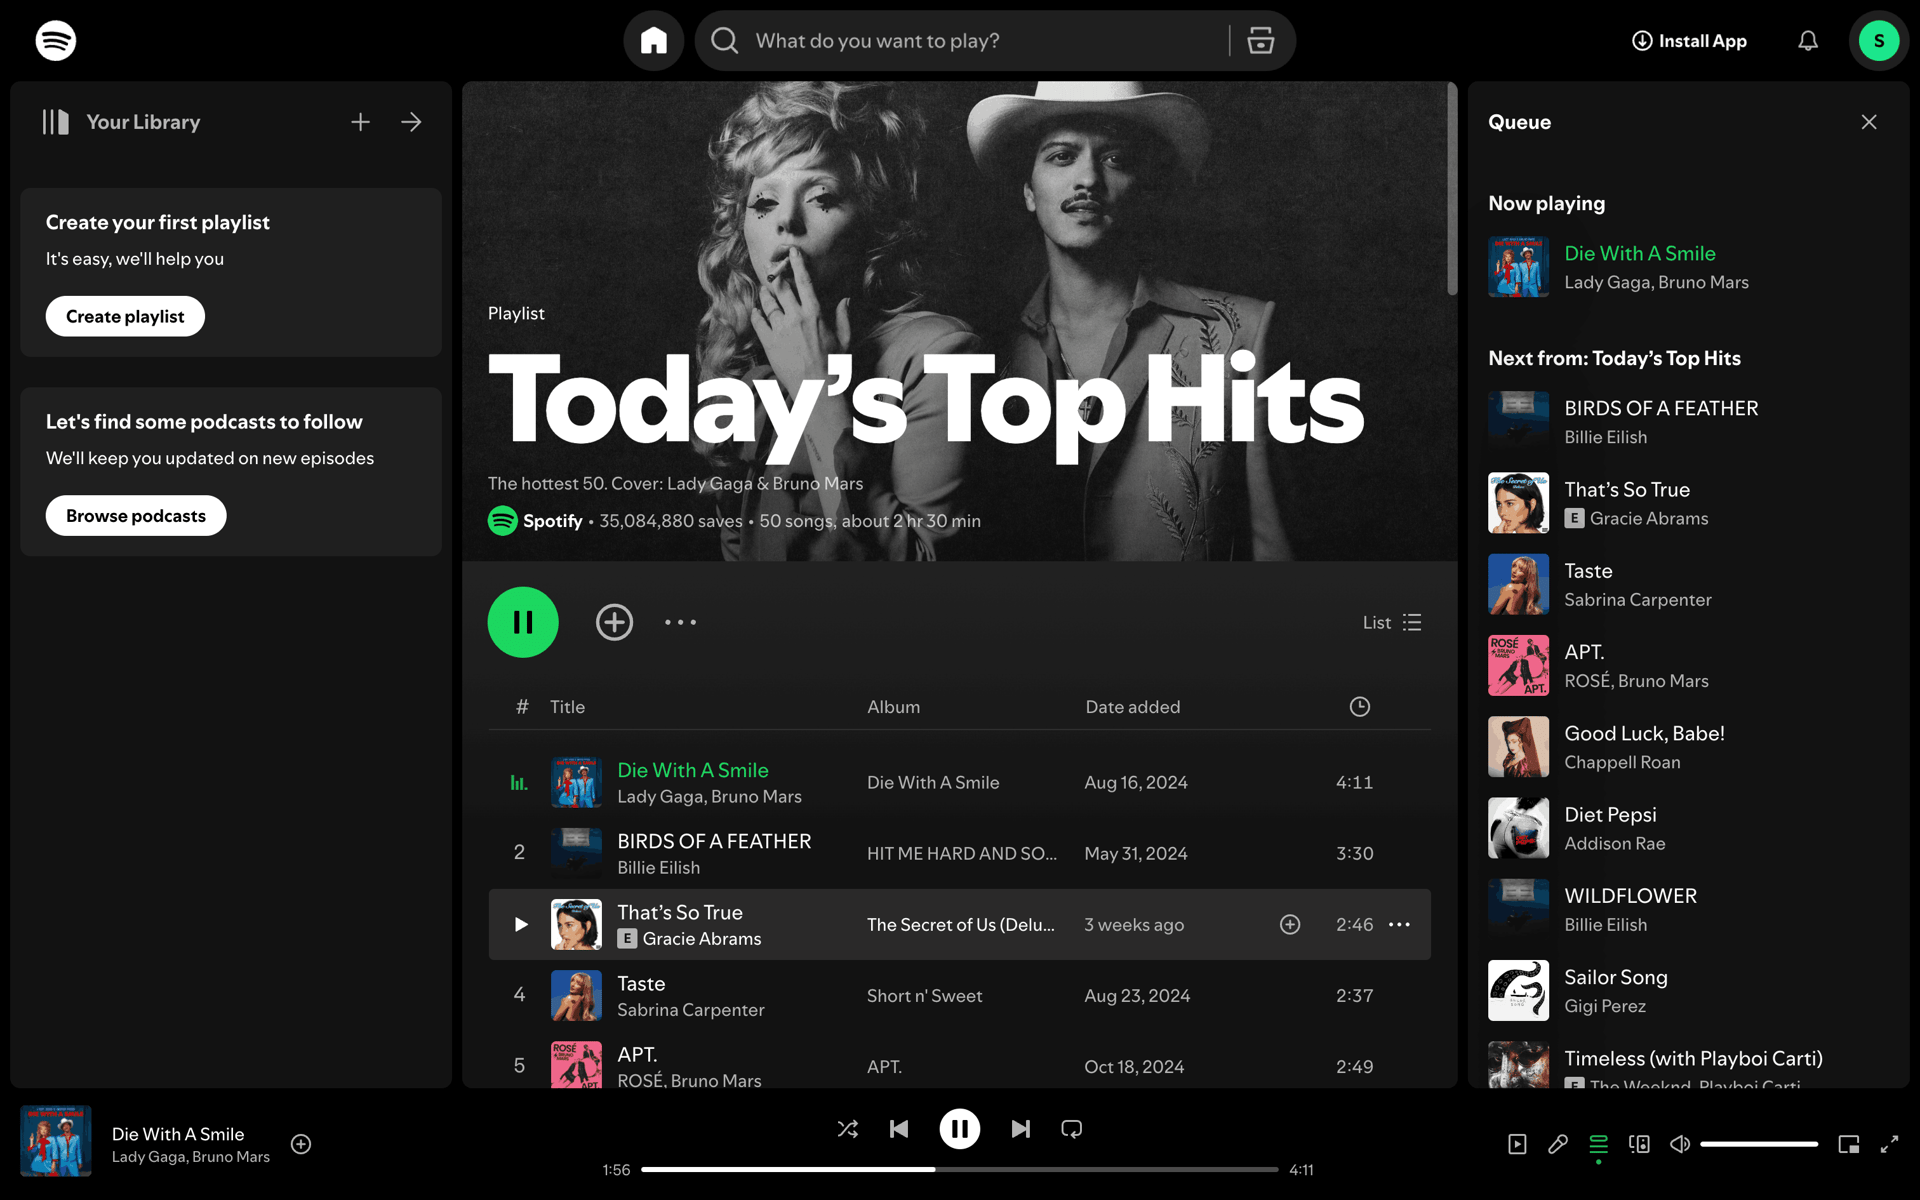Image resolution: width=1920 pixels, height=1200 pixels.
Task: Click Gracie Abrams in queue
Action: [x=1649, y=519]
